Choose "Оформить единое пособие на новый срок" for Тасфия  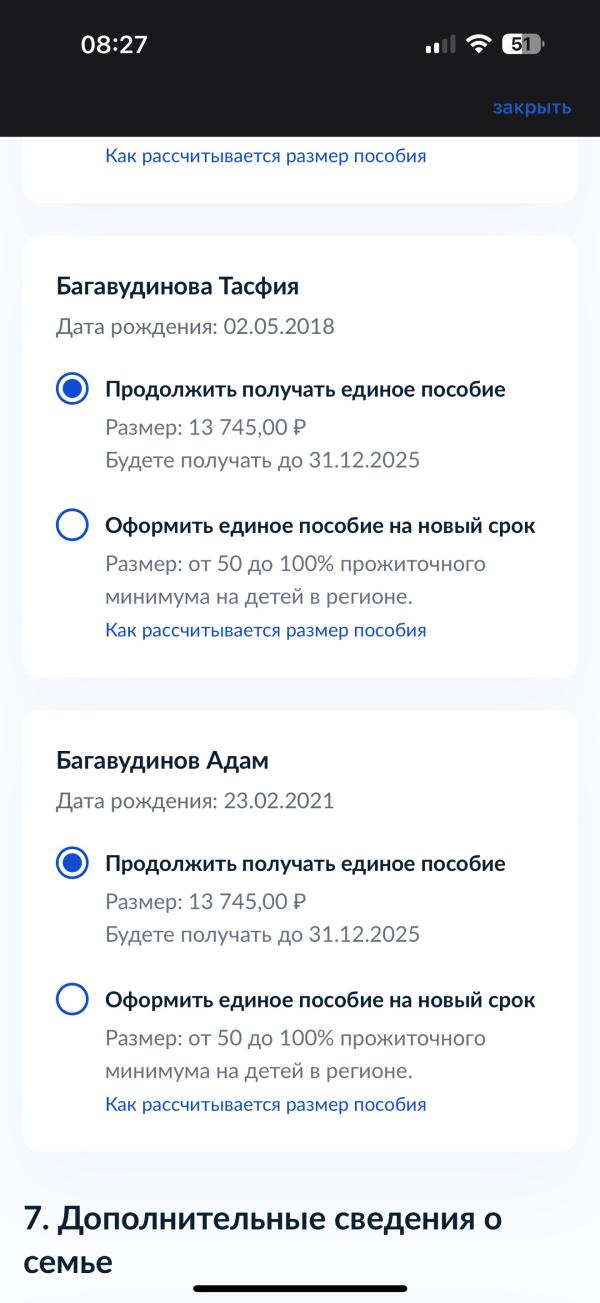72,525
